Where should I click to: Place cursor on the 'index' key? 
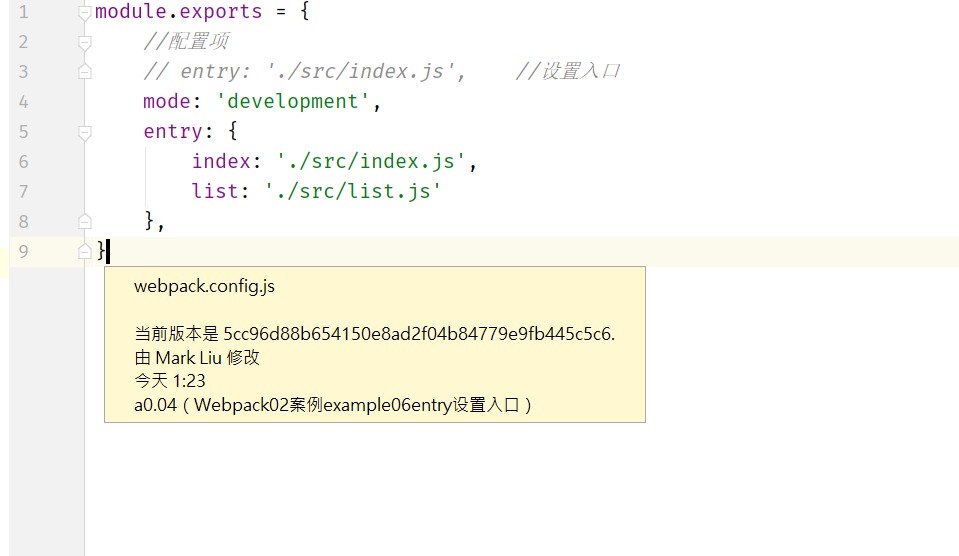[x=221, y=161]
